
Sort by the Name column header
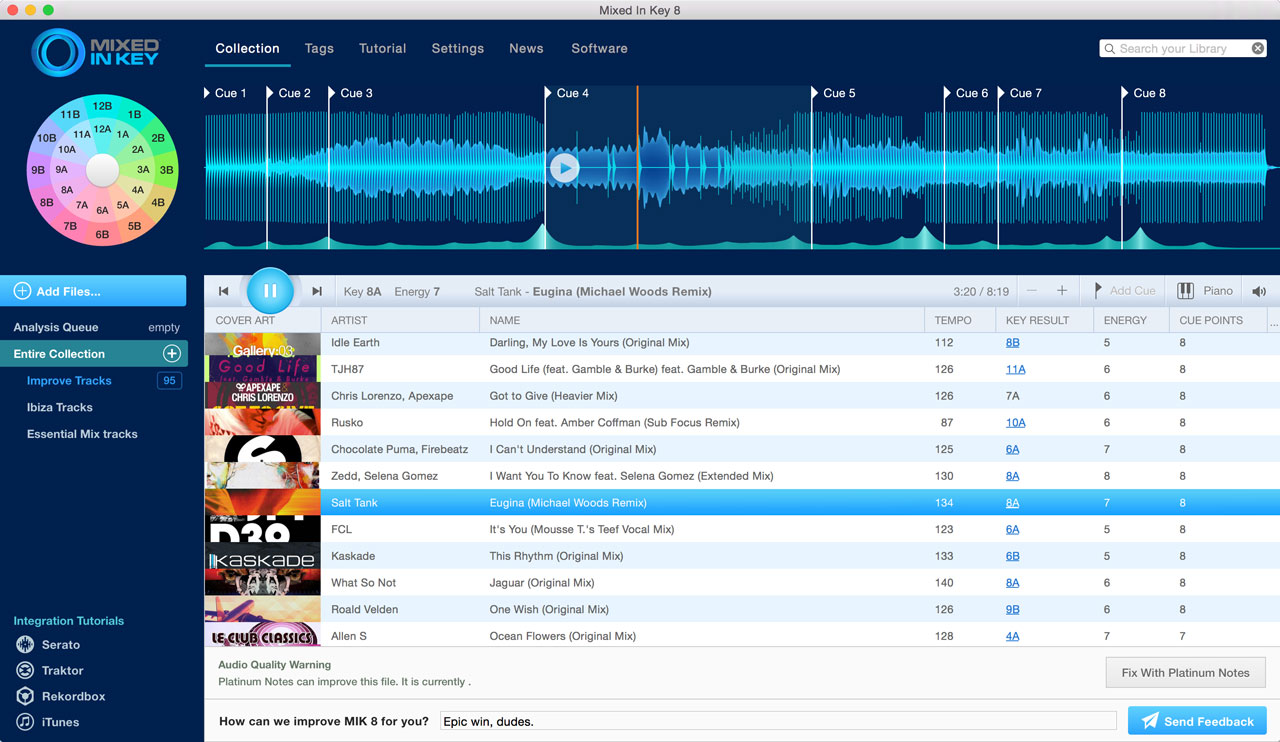(702, 320)
